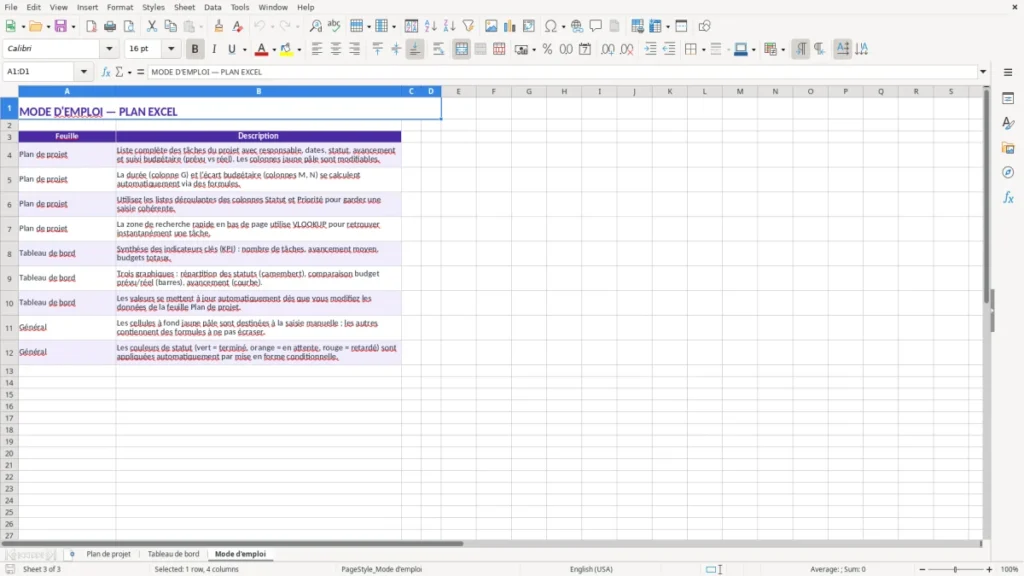
Task: Click the Clear Direct Formatting icon
Action: [238, 26]
